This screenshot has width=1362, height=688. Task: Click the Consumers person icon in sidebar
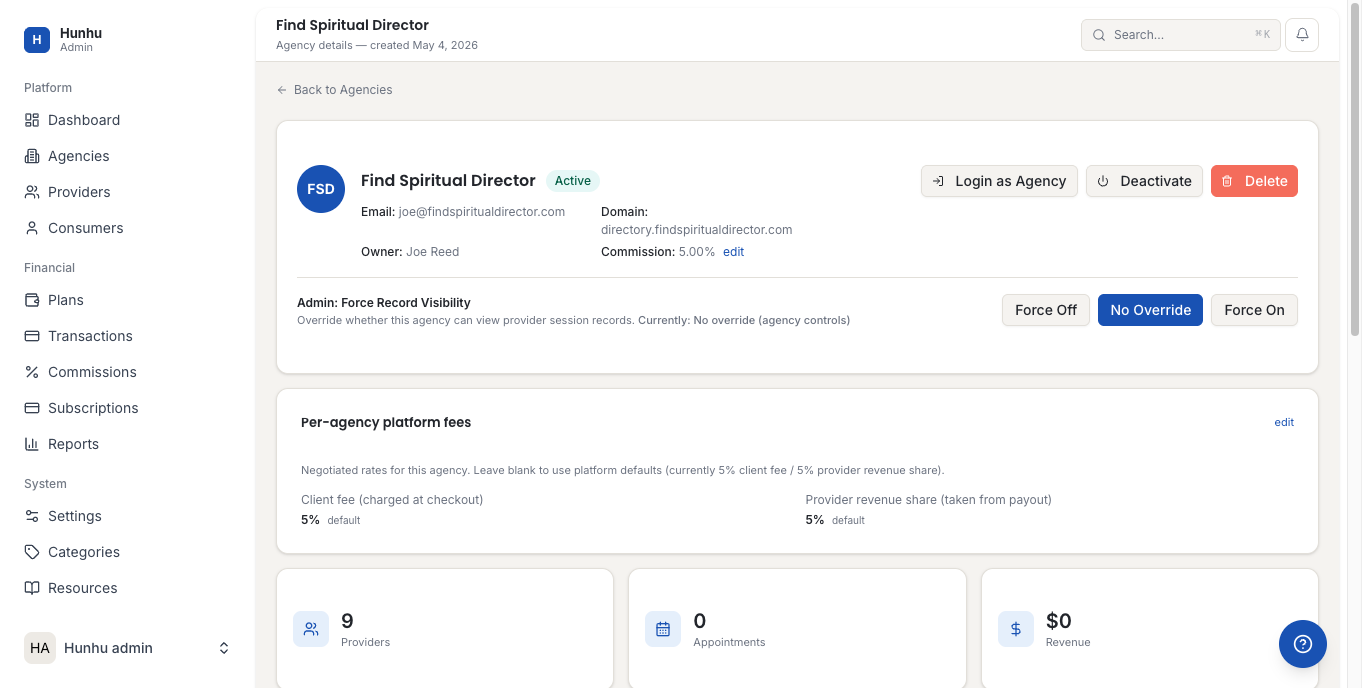[32, 228]
